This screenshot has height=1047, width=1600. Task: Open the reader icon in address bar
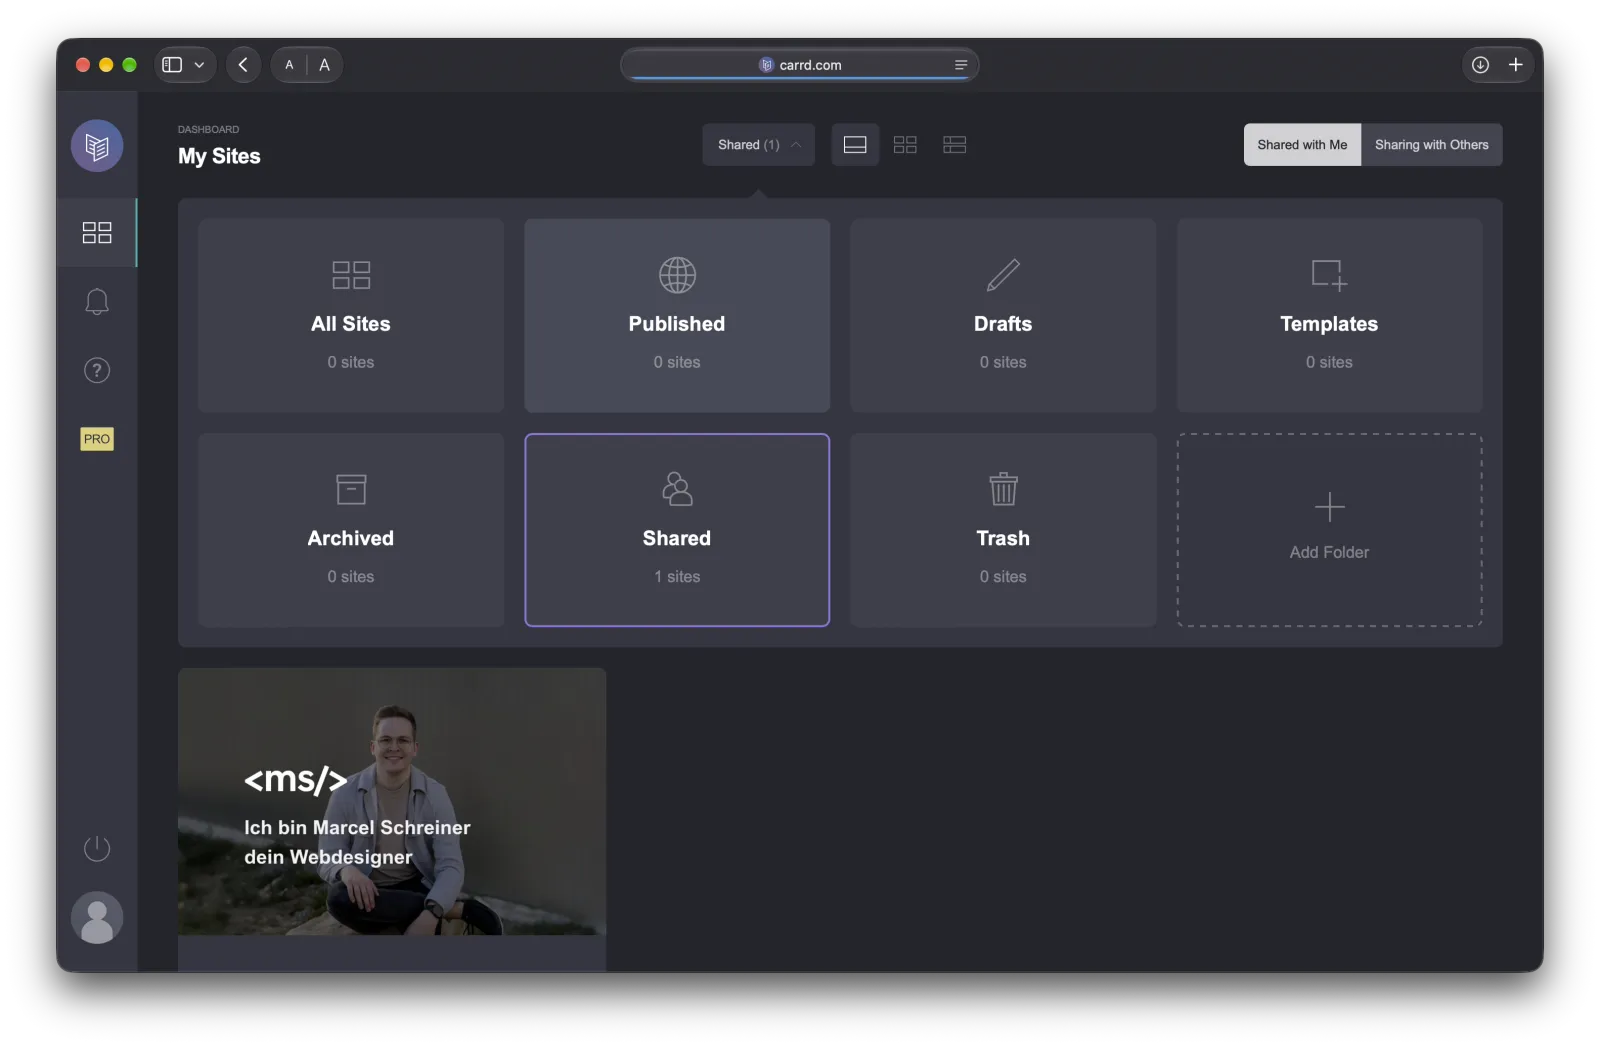pos(961,65)
